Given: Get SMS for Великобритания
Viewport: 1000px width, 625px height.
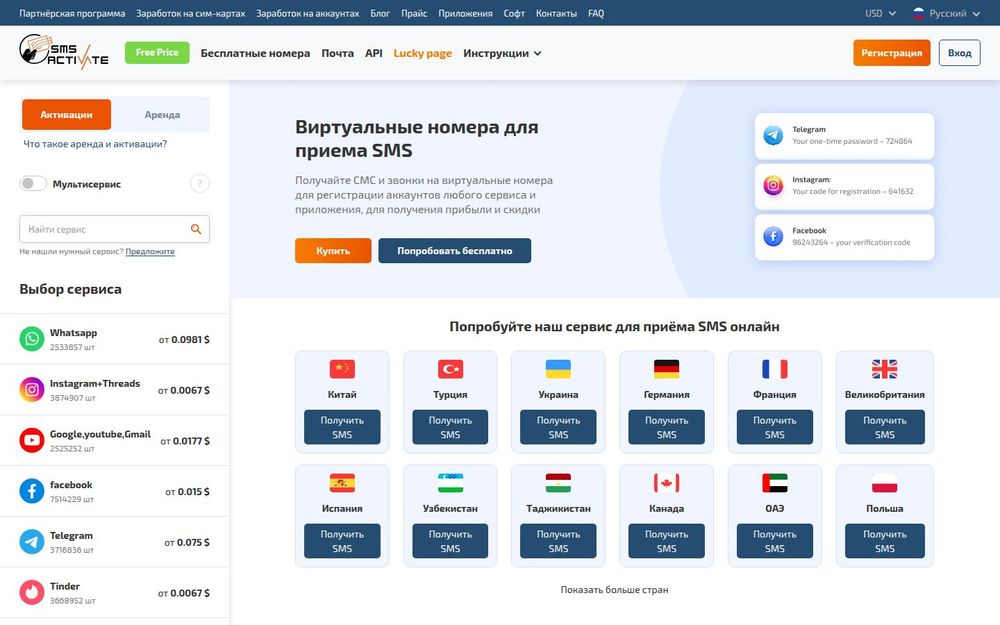Looking at the screenshot, I should click(885, 427).
